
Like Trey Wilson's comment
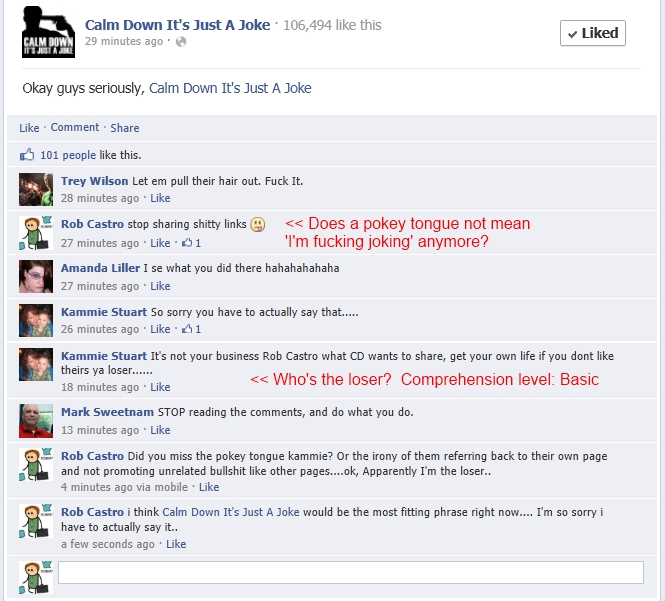tap(160, 198)
